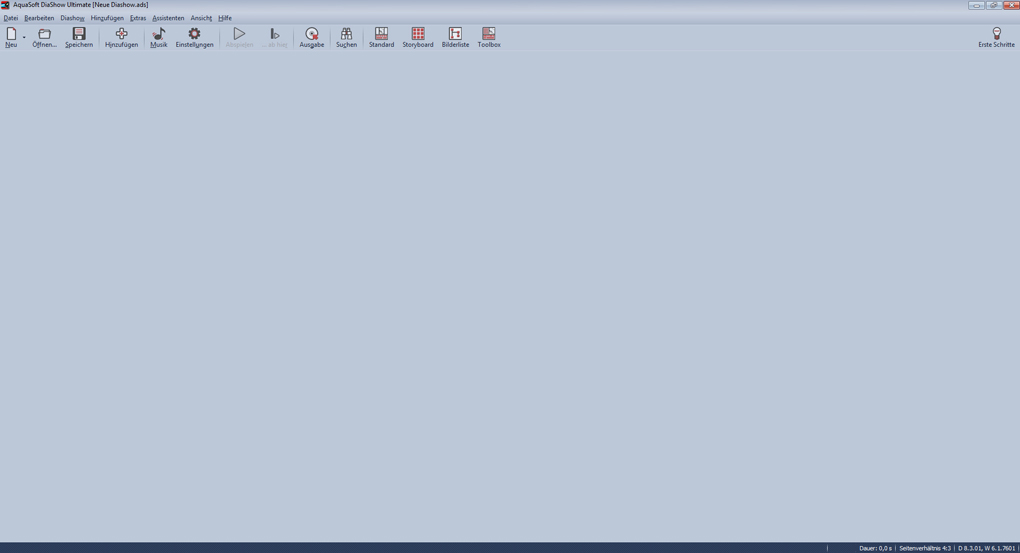This screenshot has width=1020, height=553.
Task: Click Seitenverhältnis 4:3 in status bar
Action: pos(925,548)
